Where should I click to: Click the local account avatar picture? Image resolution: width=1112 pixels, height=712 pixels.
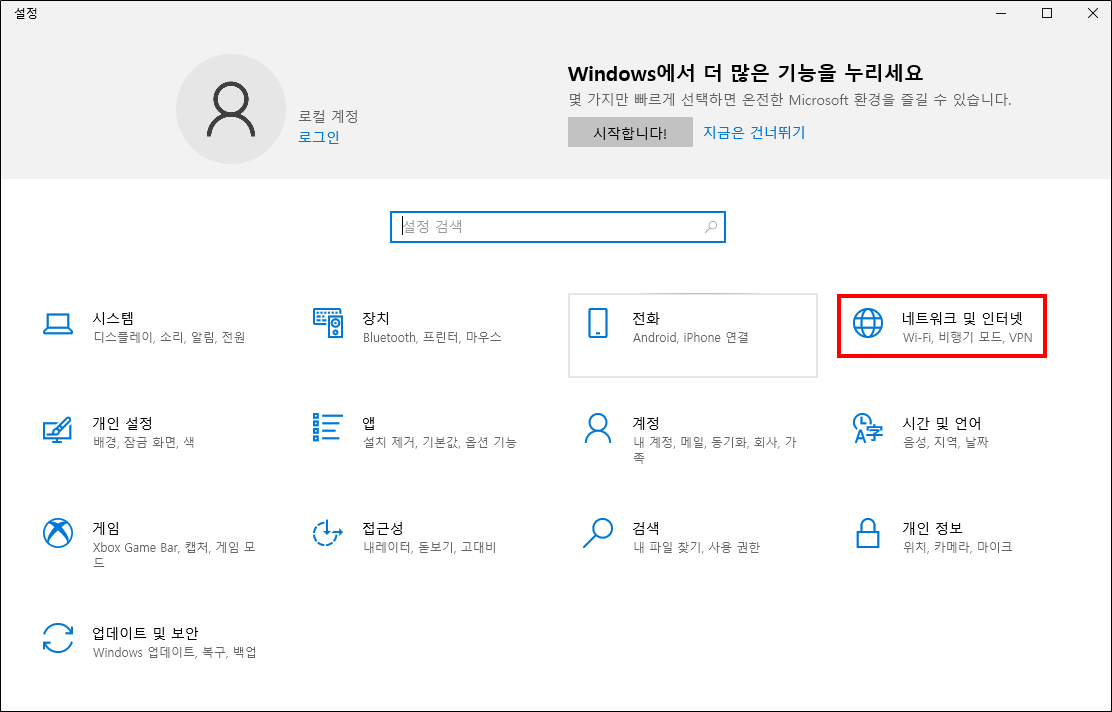click(x=230, y=109)
